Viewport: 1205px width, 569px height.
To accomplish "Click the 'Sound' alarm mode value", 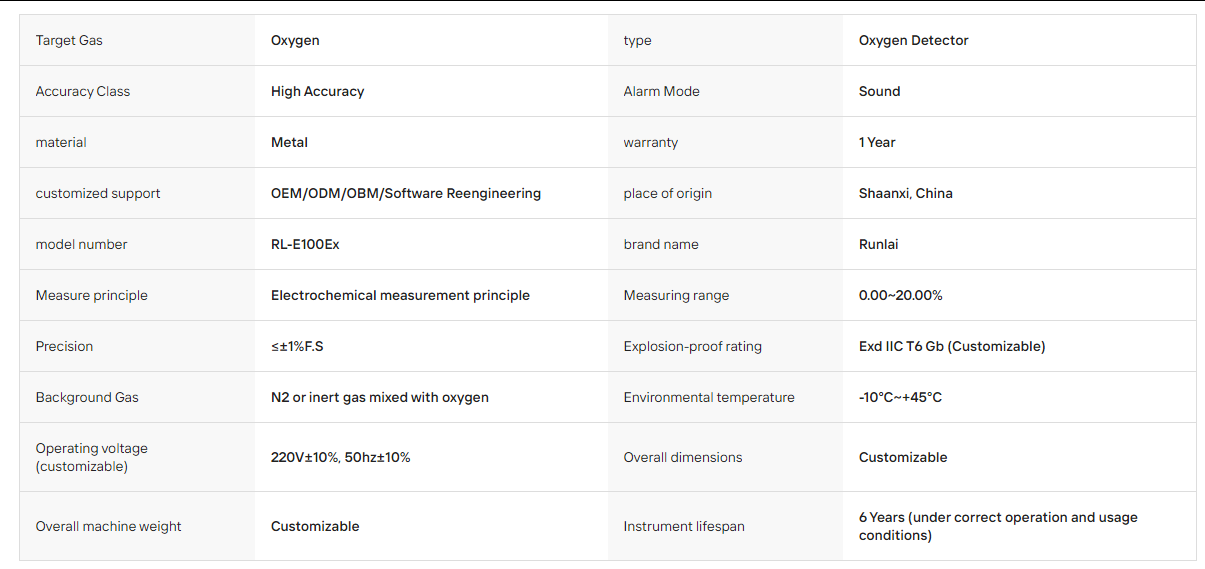I will point(879,92).
